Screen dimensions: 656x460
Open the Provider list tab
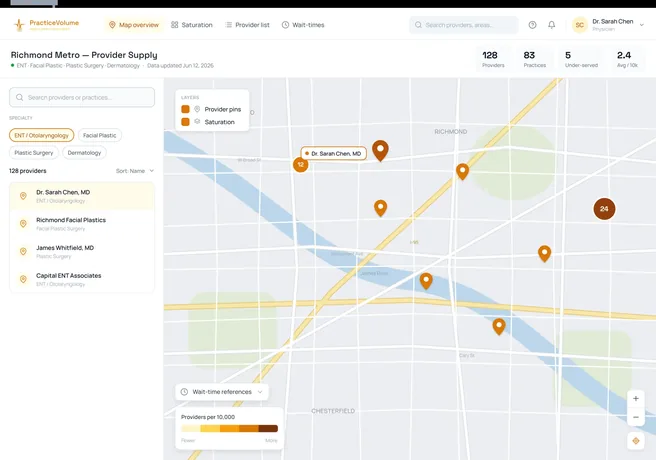pos(247,25)
